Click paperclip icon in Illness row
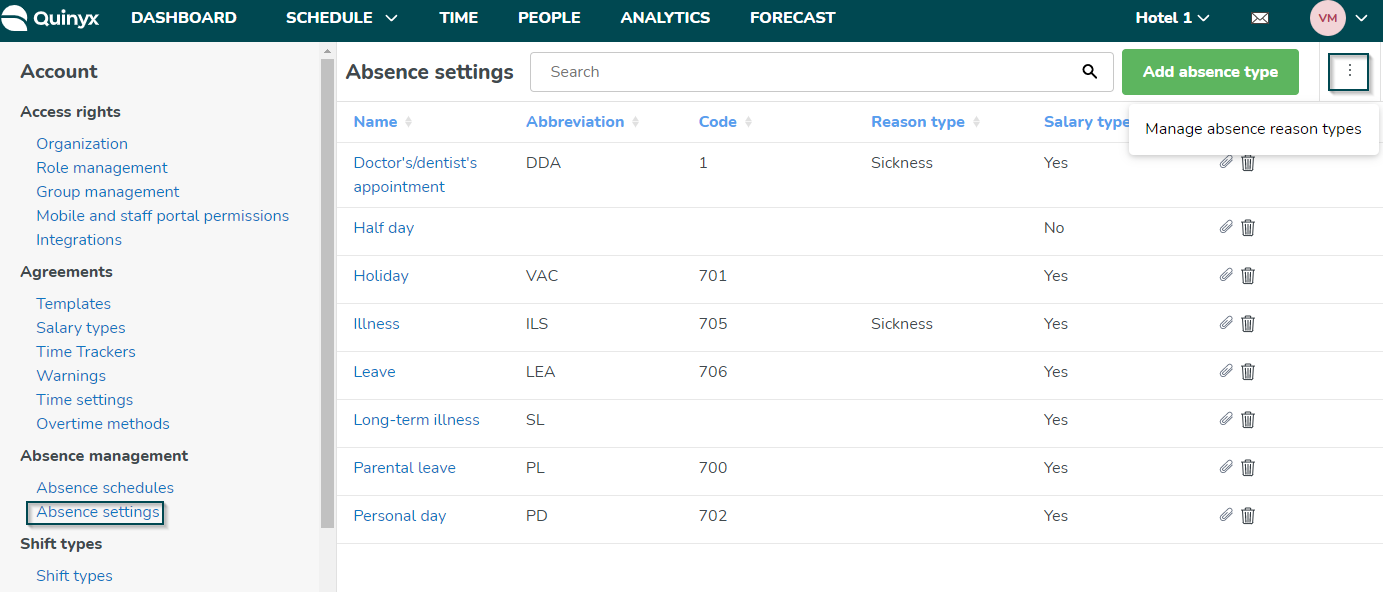Screen dimensions: 1383x592 1226,323
